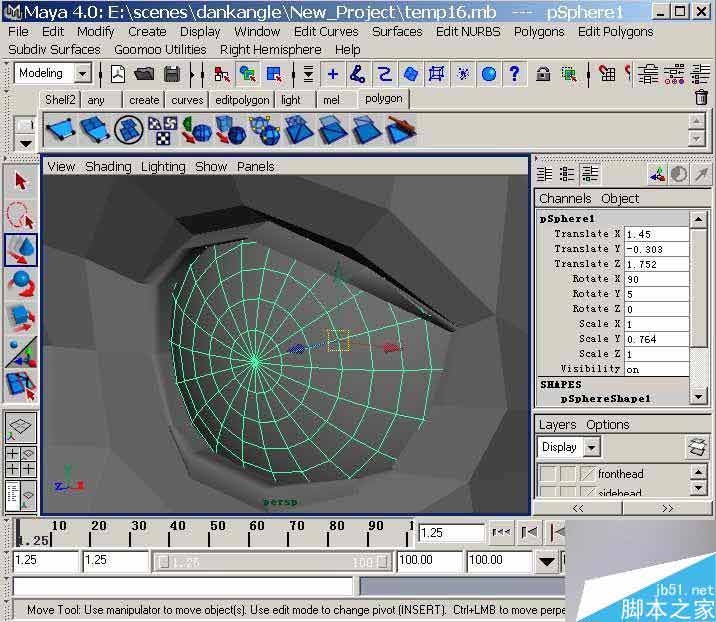Click the last used tool icon
The height and width of the screenshot is (622, 716).
tap(21, 385)
